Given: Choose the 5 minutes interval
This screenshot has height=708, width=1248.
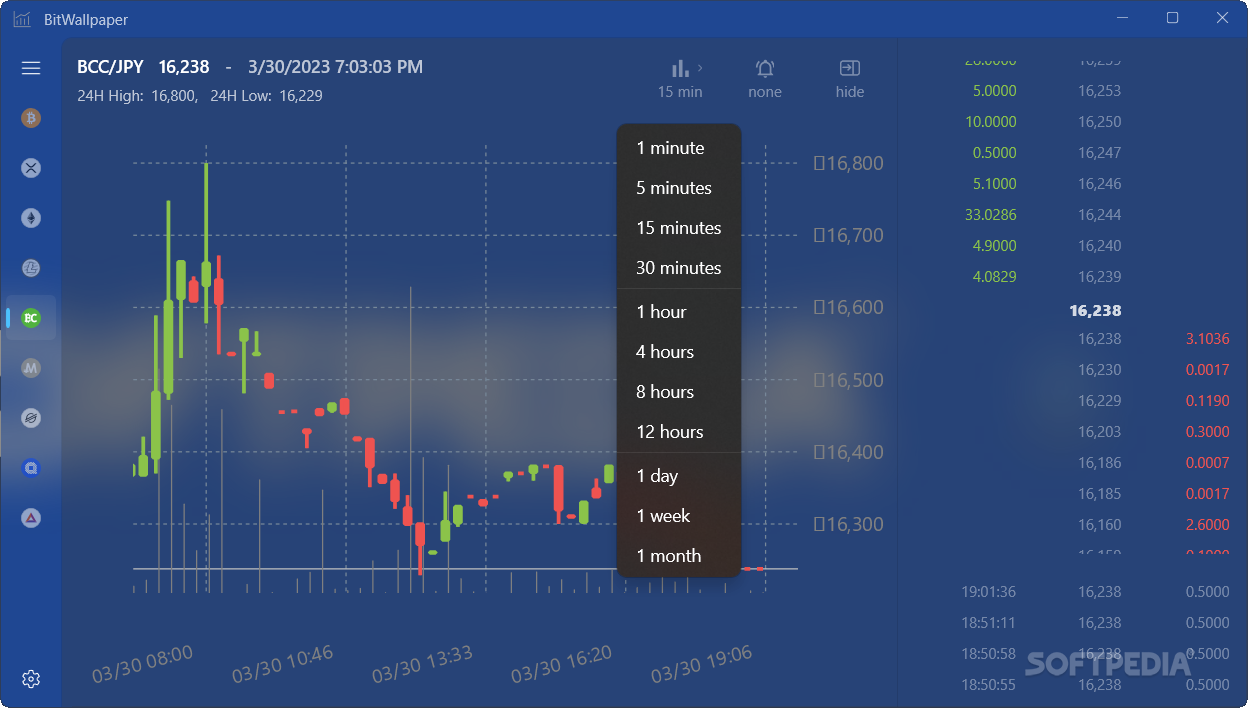Looking at the screenshot, I should coord(679,188).
